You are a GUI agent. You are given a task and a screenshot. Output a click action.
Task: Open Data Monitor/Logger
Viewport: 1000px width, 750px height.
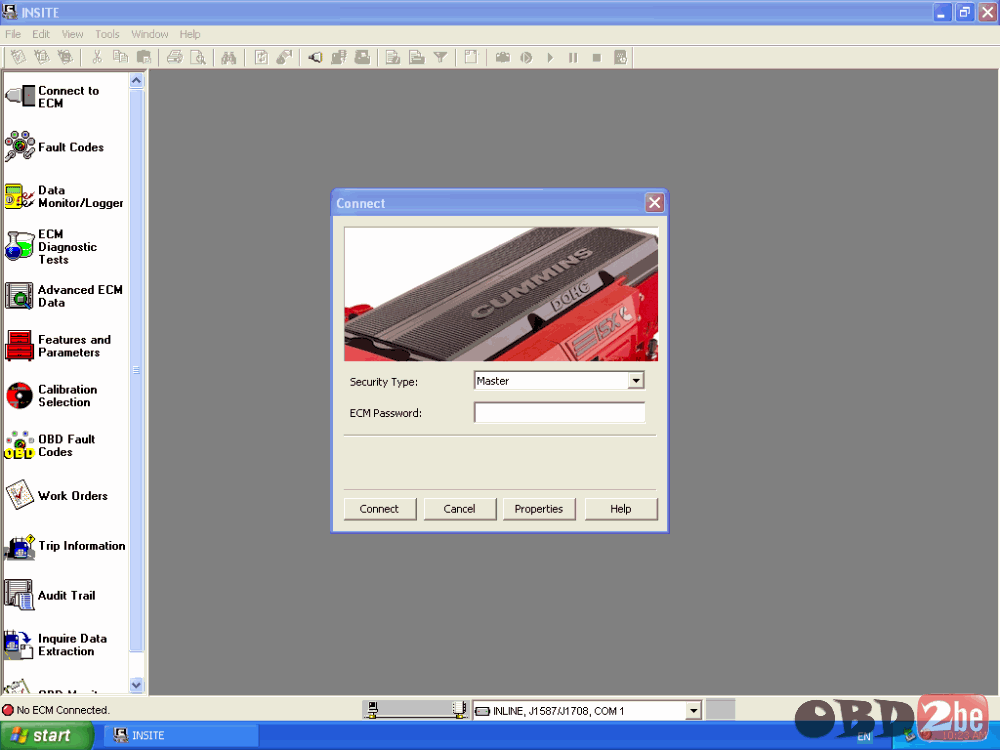[64, 196]
